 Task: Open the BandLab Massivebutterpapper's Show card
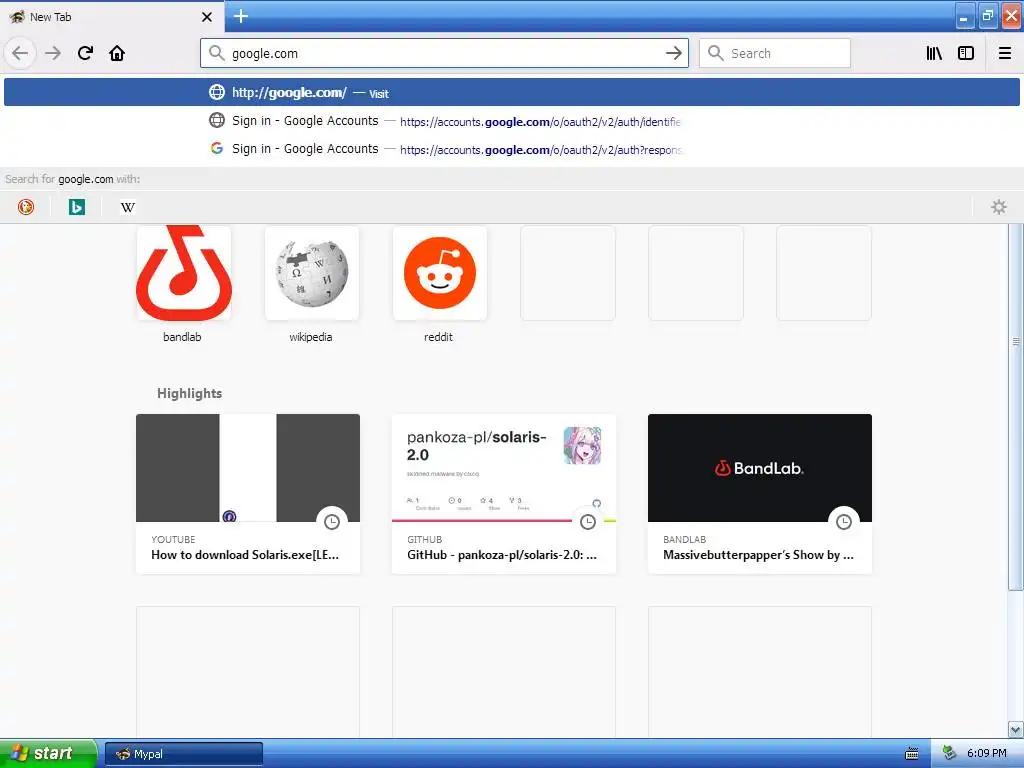click(760, 494)
